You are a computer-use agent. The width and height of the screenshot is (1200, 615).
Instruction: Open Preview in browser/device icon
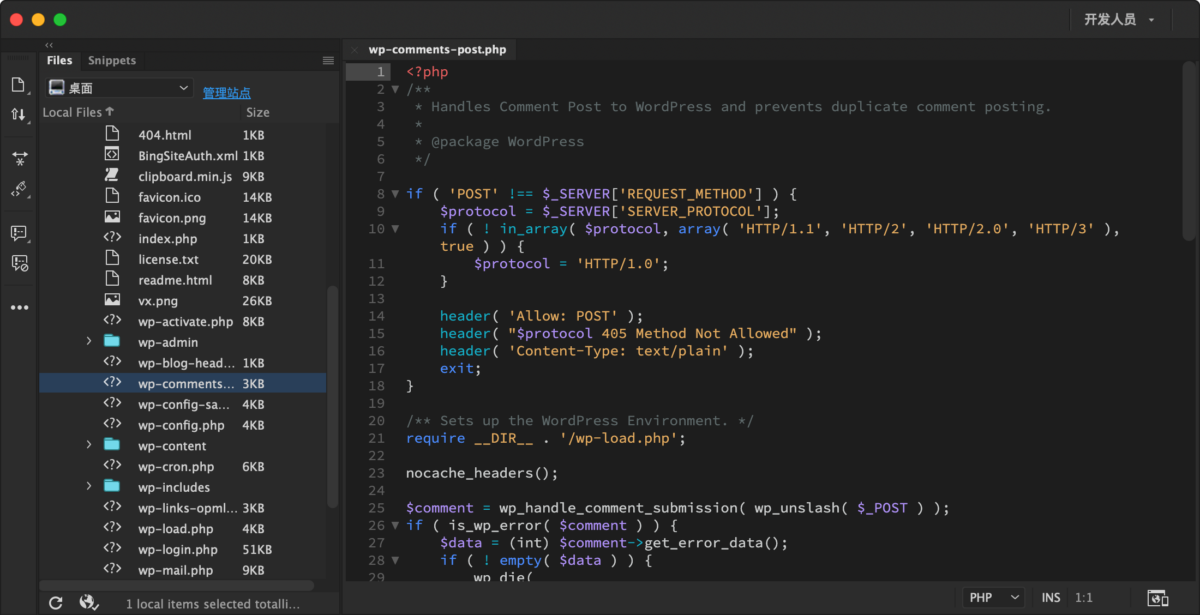(1157, 598)
